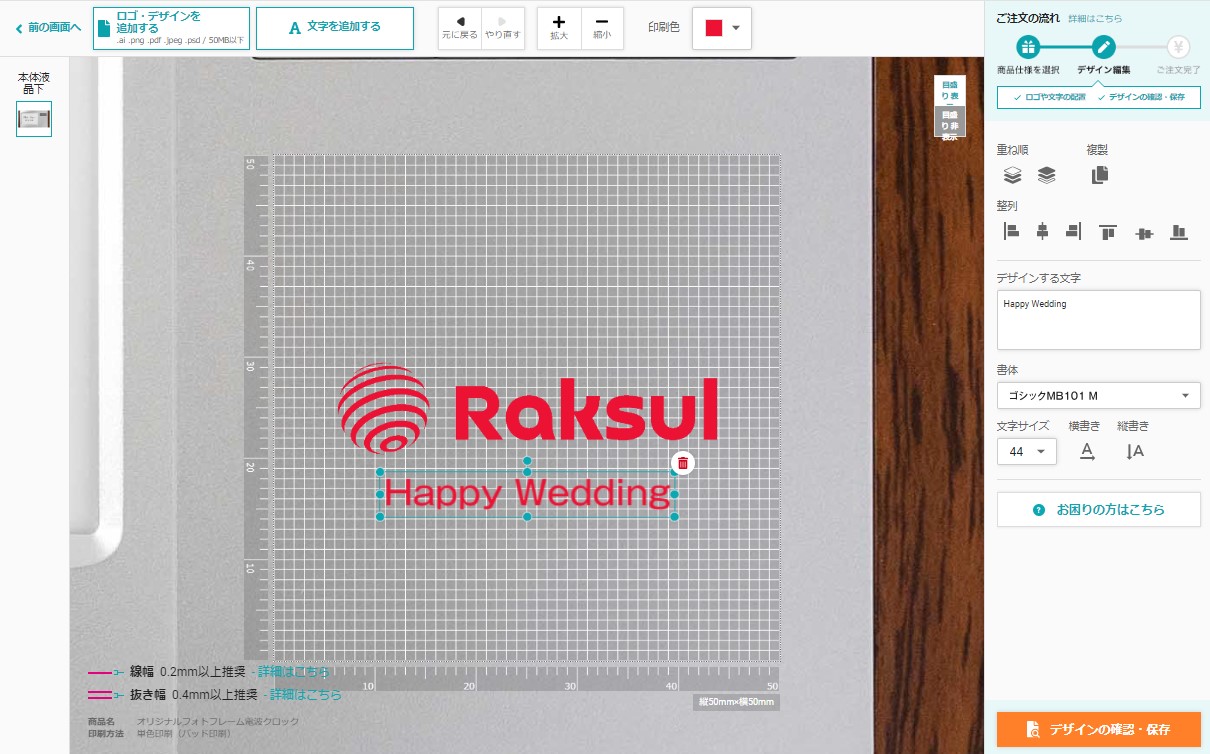The image size is (1210, 754).
Task: Edit the デザインする文字 text field
Action: [1098, 320]
